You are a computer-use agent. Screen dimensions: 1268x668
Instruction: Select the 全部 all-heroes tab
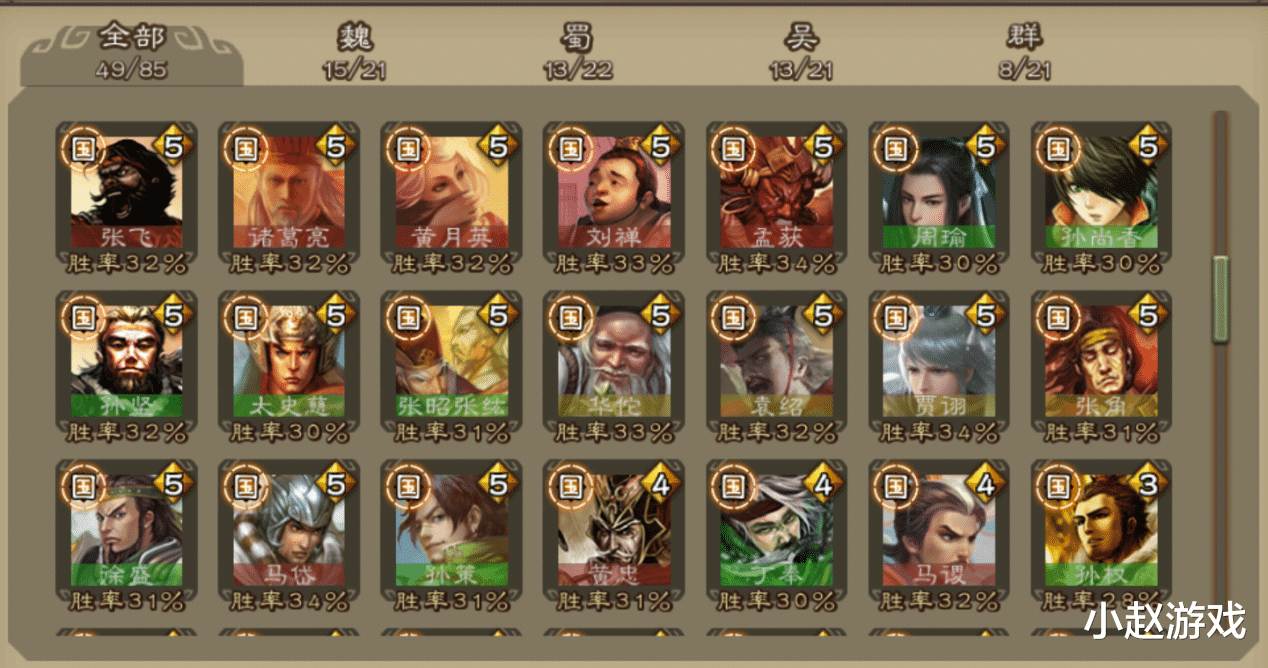[x=132, y=52]
